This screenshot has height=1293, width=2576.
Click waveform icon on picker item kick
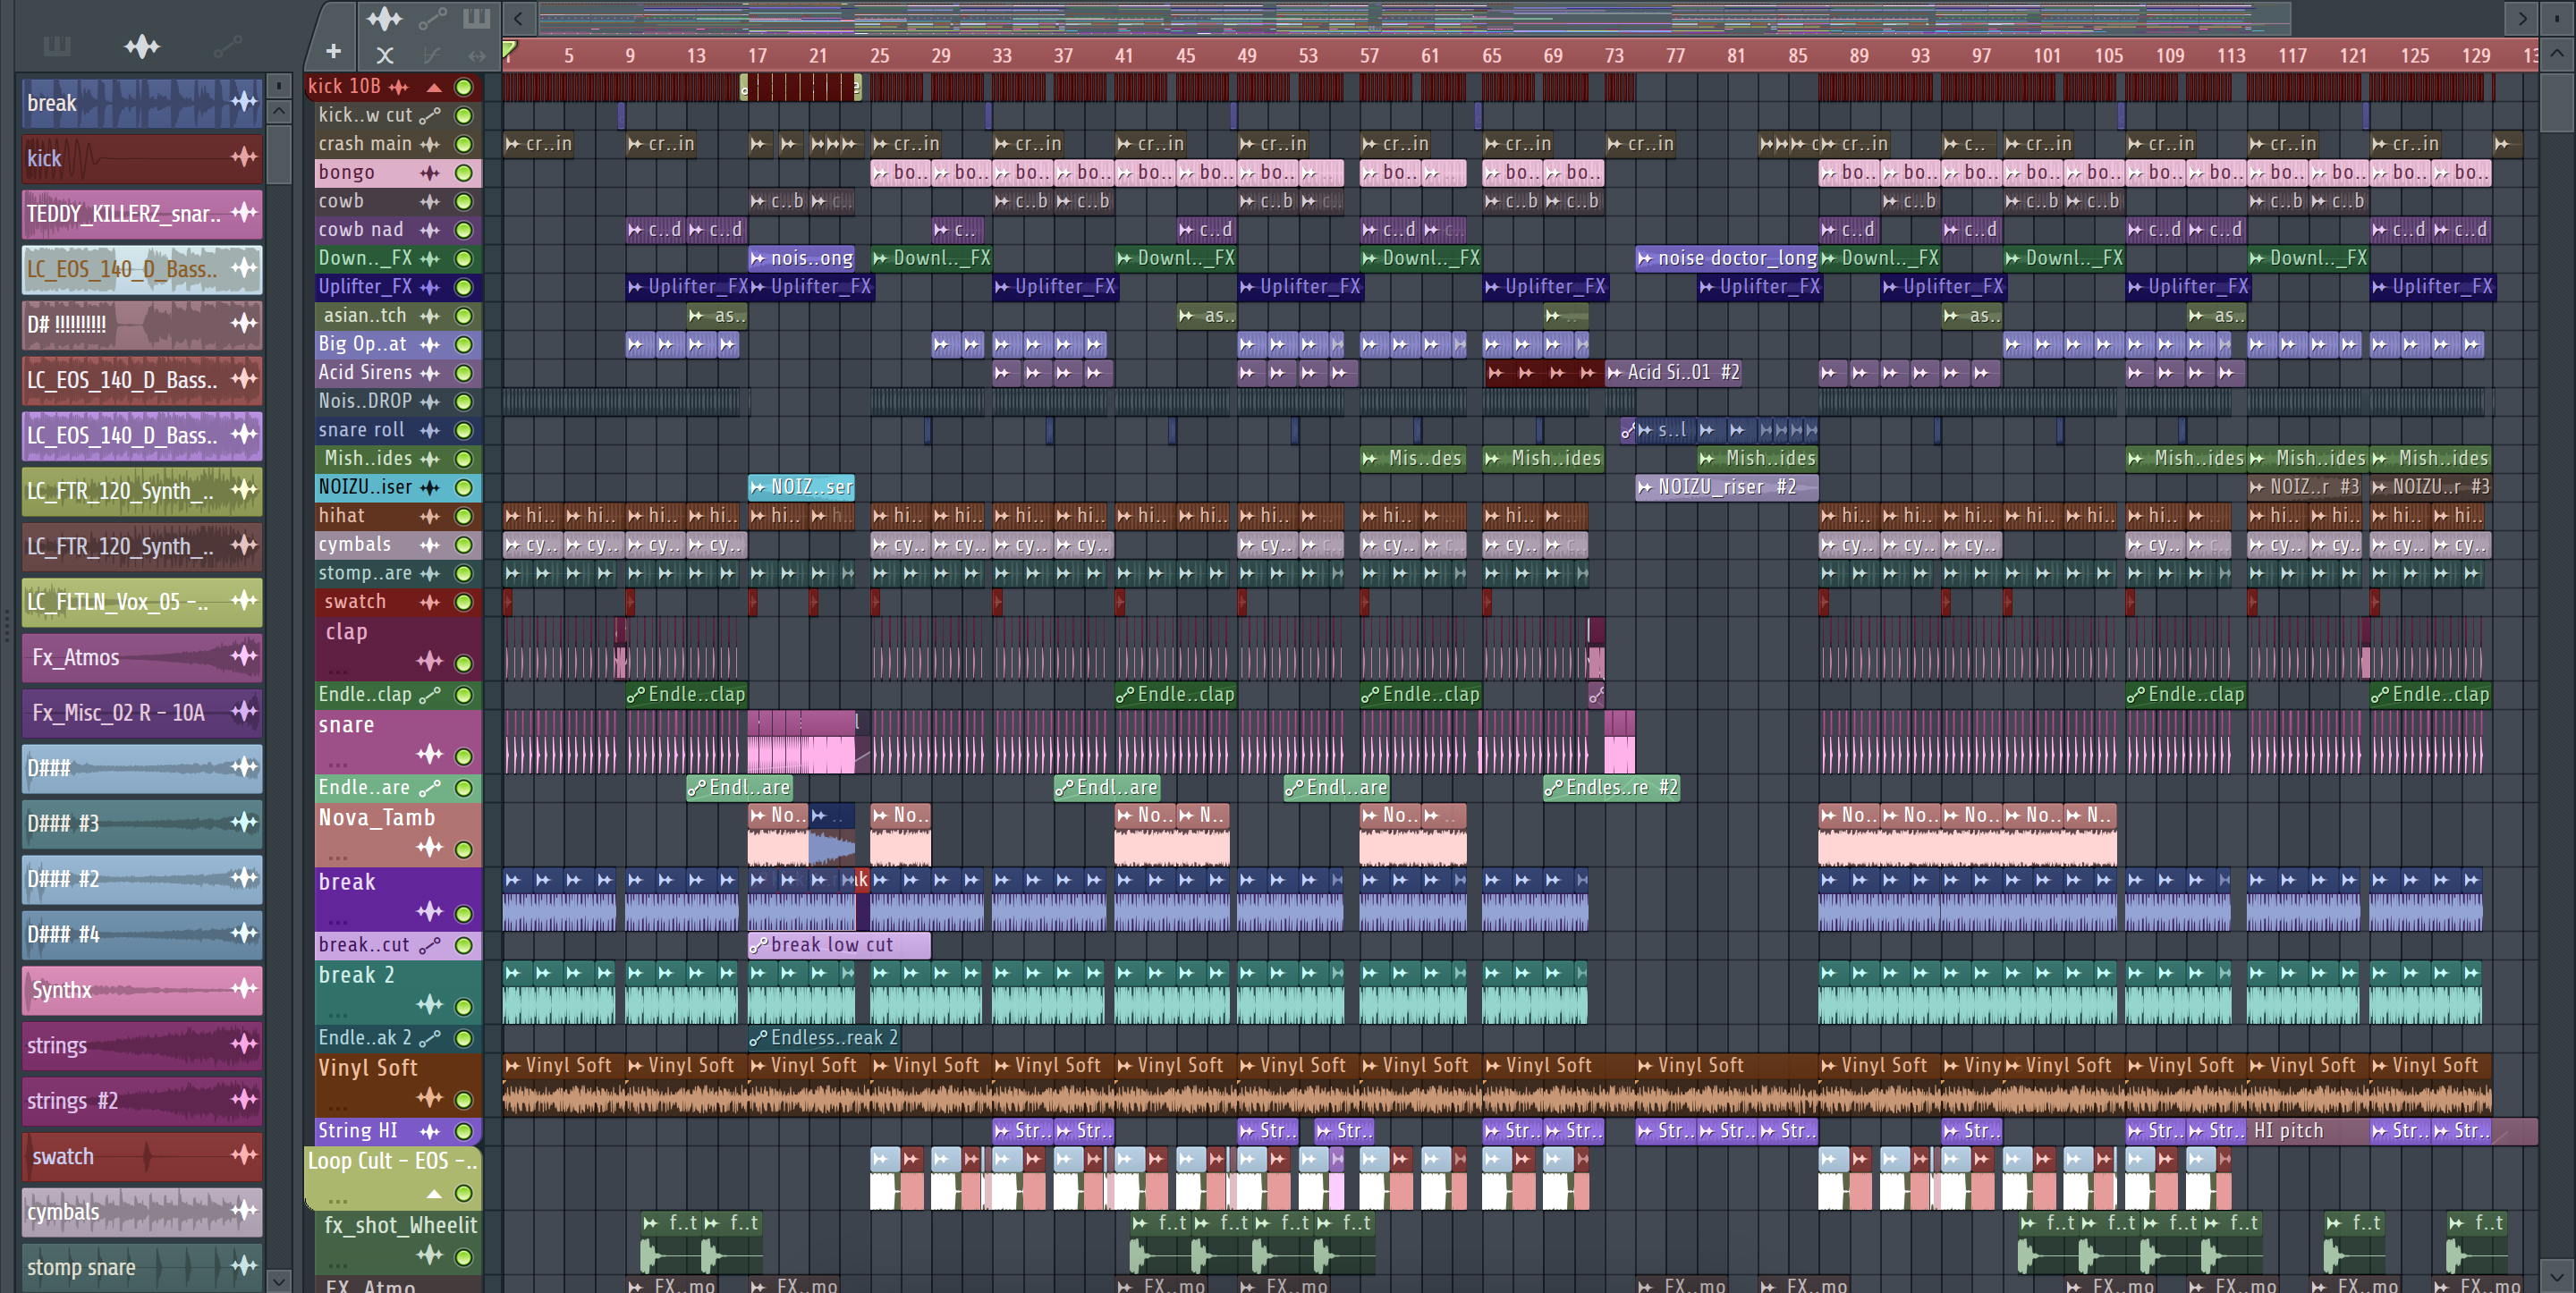[244, 157]
